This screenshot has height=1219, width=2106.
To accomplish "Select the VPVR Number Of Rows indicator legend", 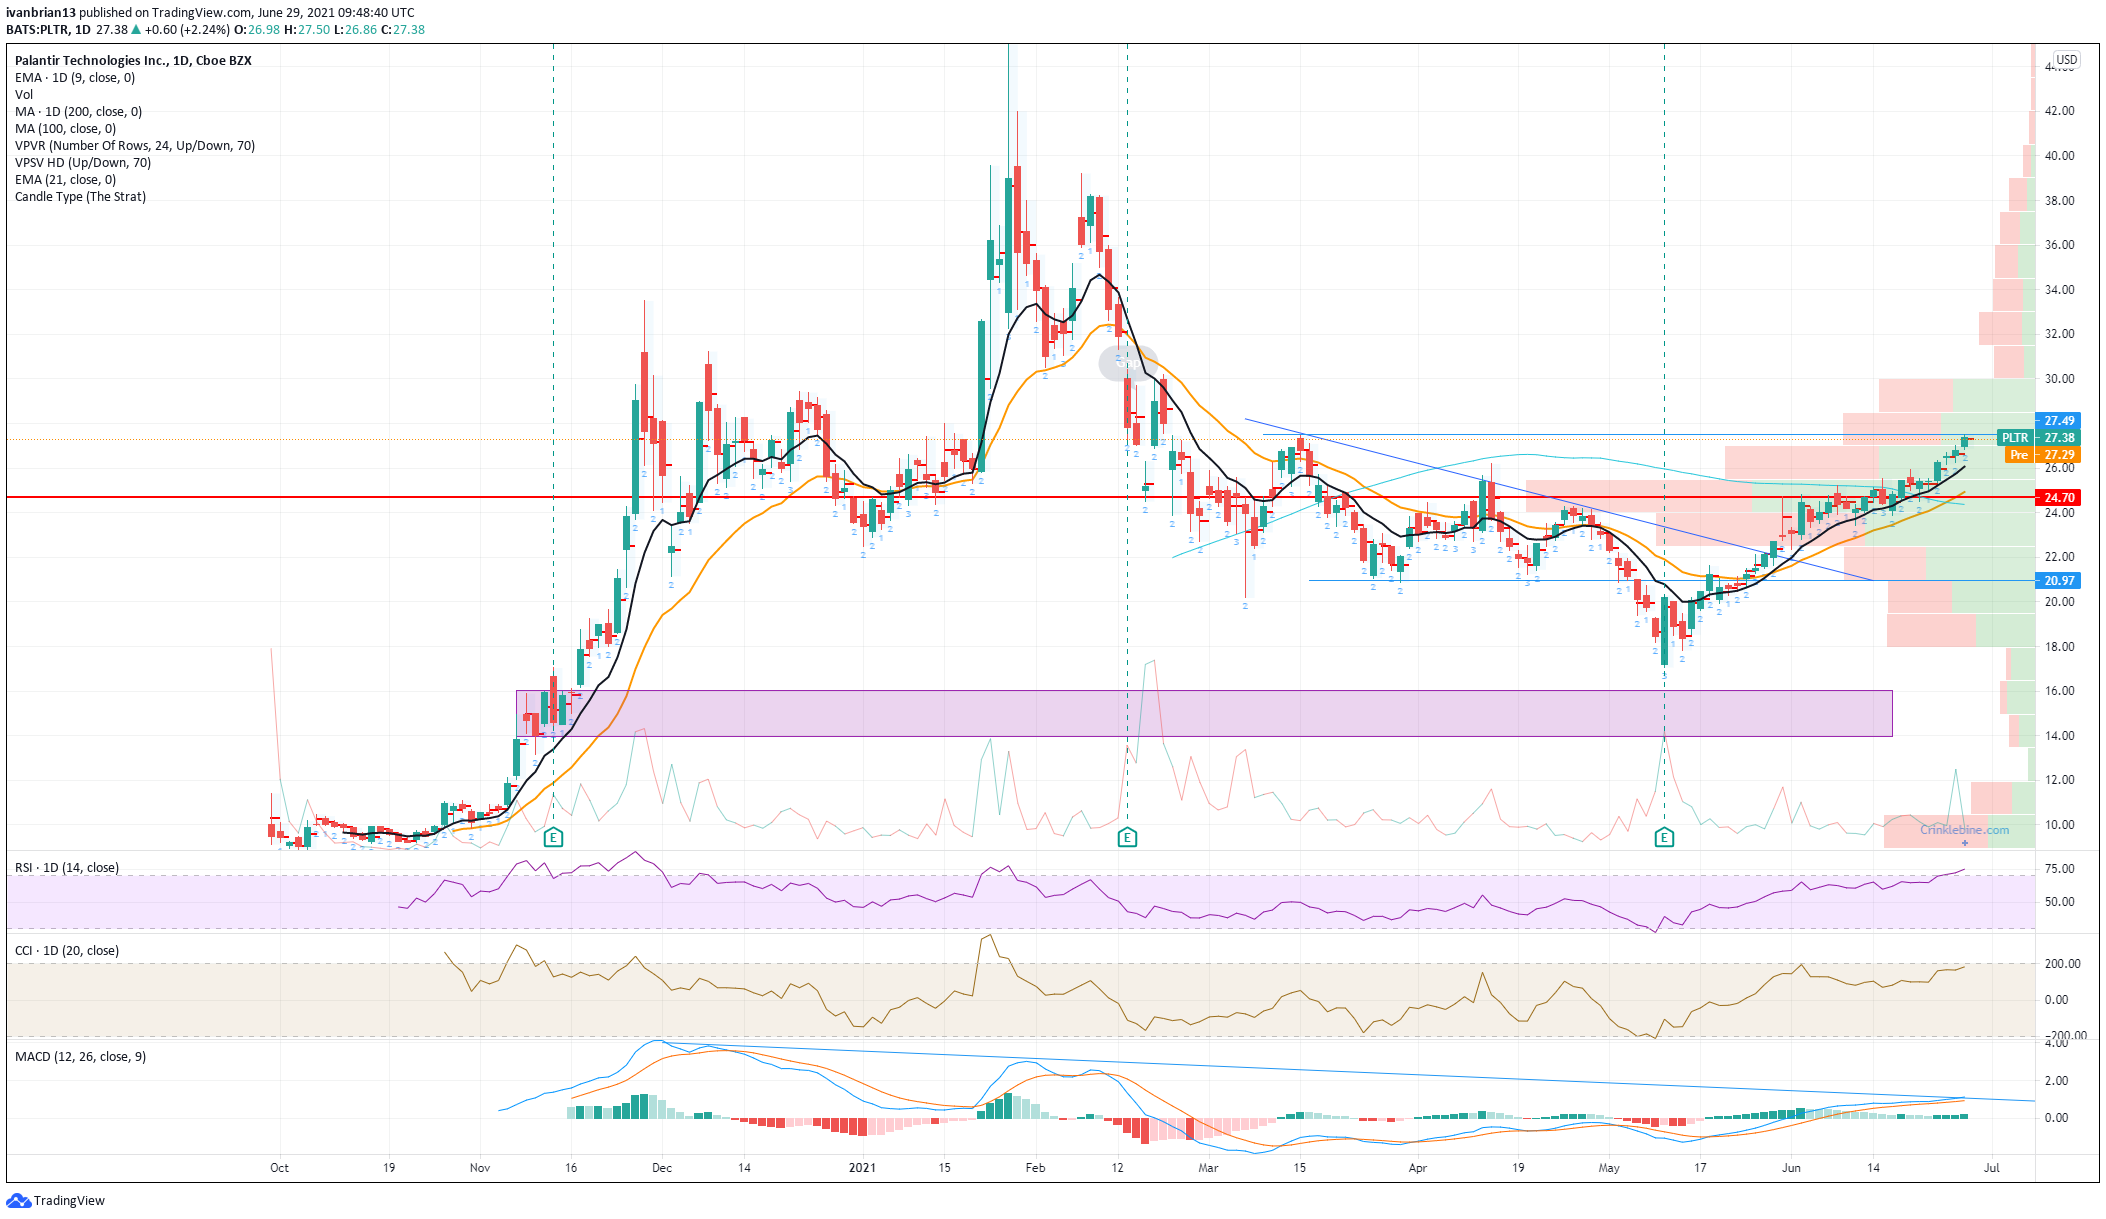I will pos(135,146).
